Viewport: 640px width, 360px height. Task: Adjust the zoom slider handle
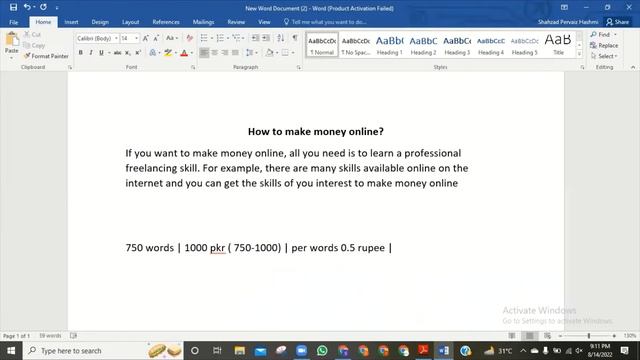(x=589, y=336)
